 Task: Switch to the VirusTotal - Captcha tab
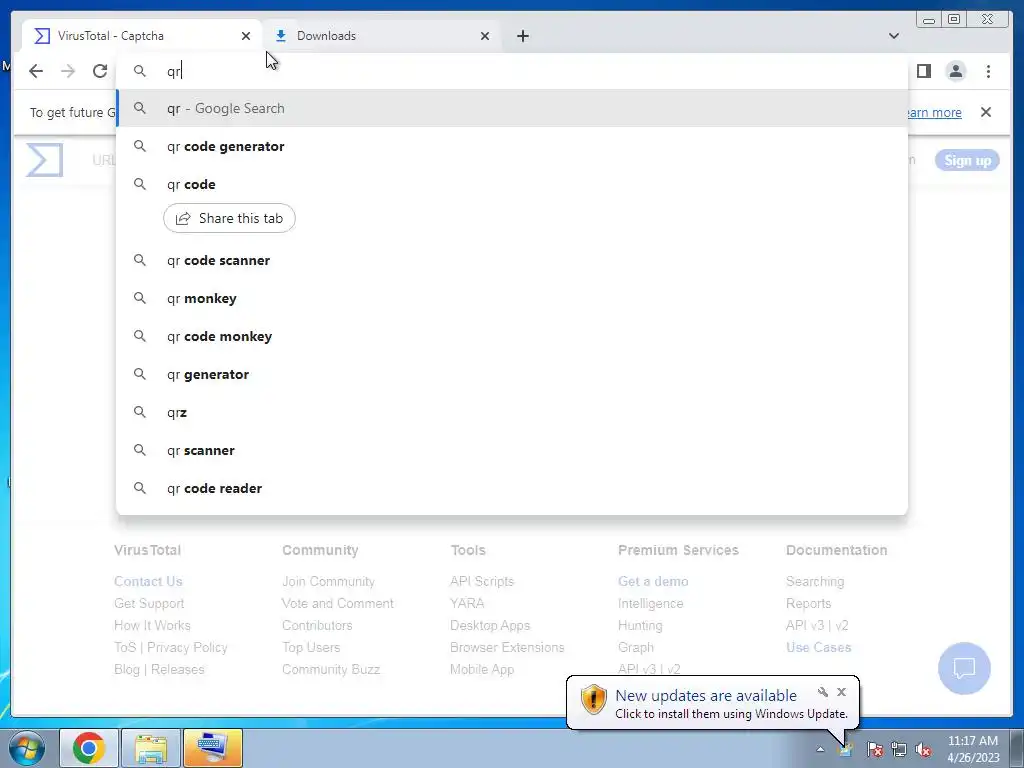[x=142, y=36]
